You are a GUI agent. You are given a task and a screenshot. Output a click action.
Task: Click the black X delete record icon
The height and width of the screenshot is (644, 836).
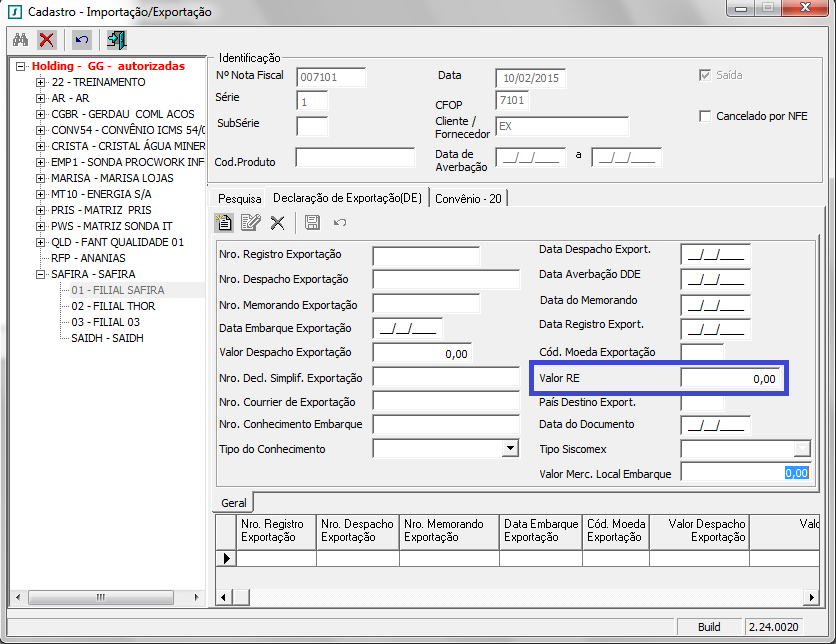point(278,222)
